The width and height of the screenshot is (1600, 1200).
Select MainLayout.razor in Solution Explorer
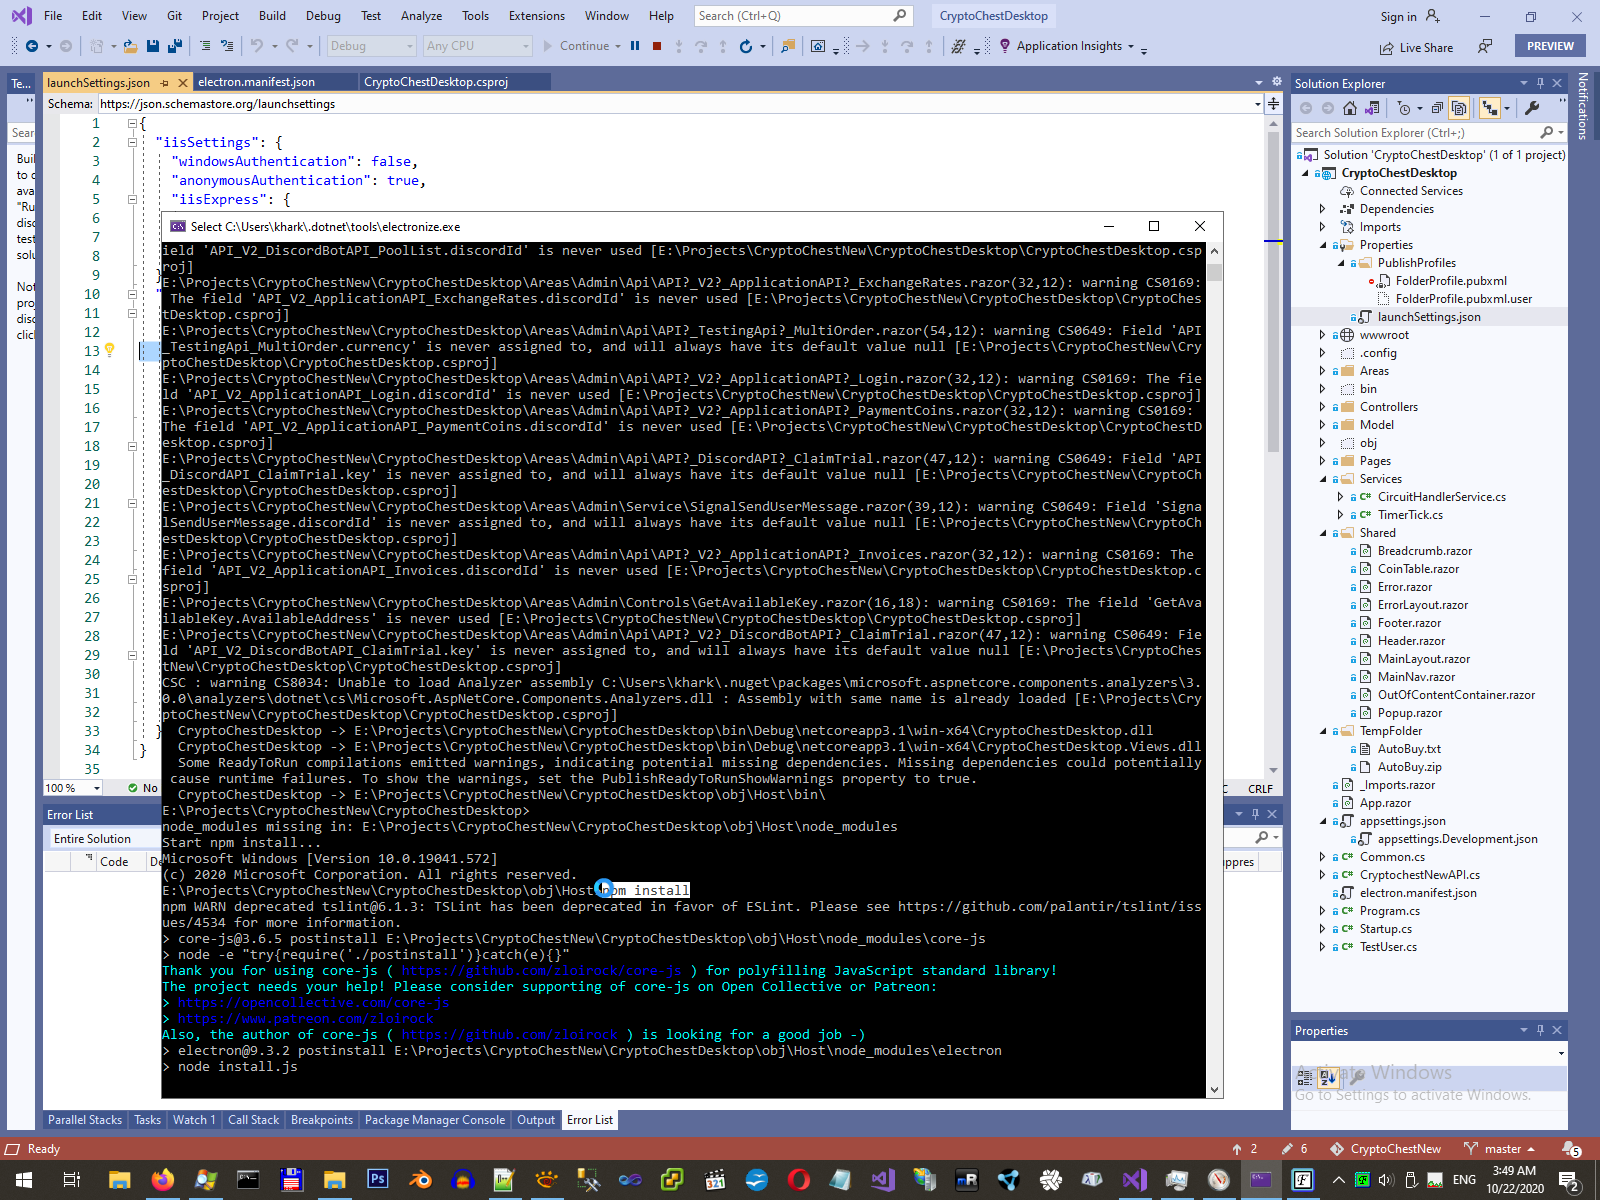(1423, 659)
